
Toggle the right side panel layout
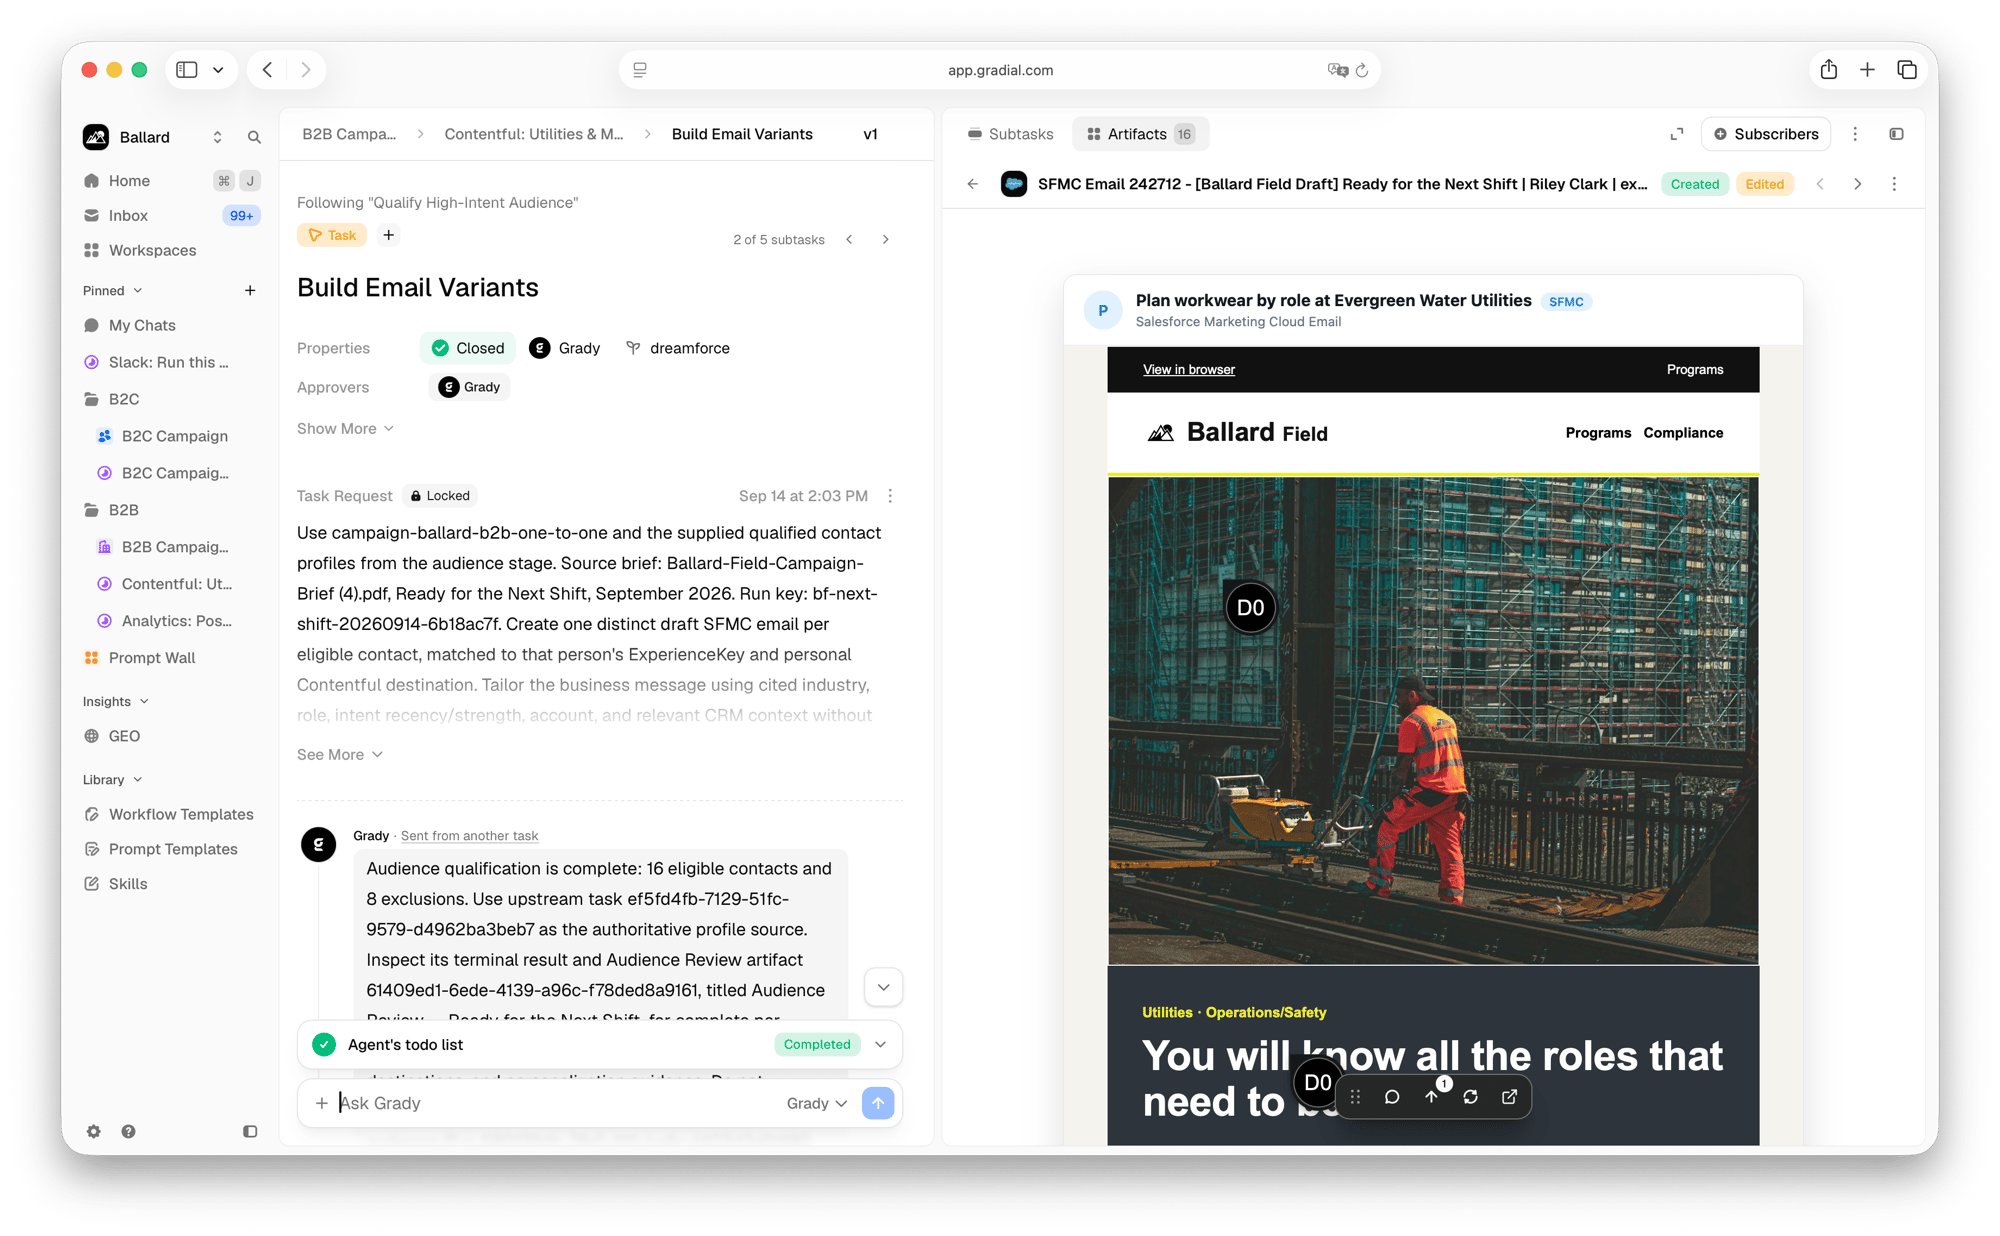[x=1896, y=134]
